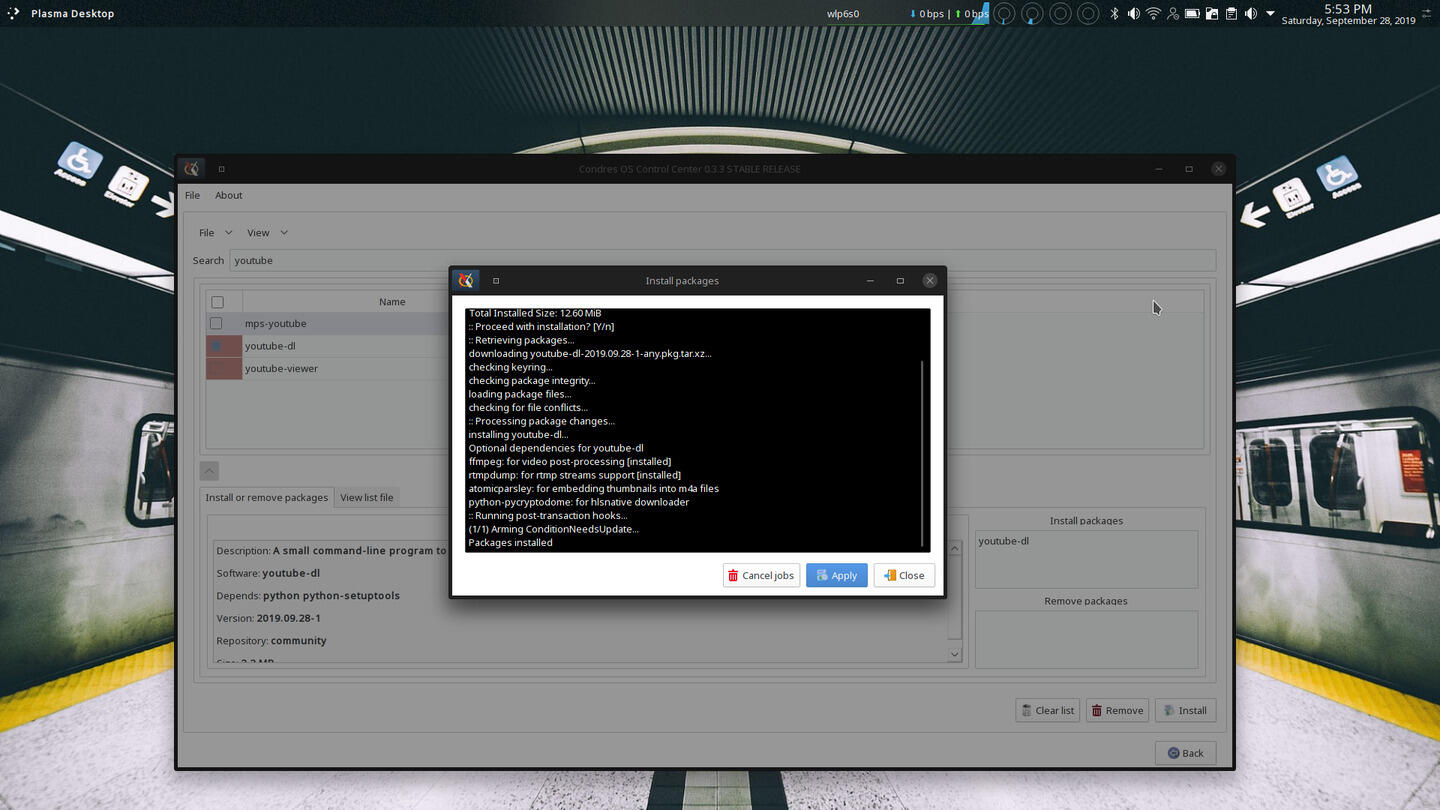Open the File dropdown below menu bar

(x=215, y=233)
